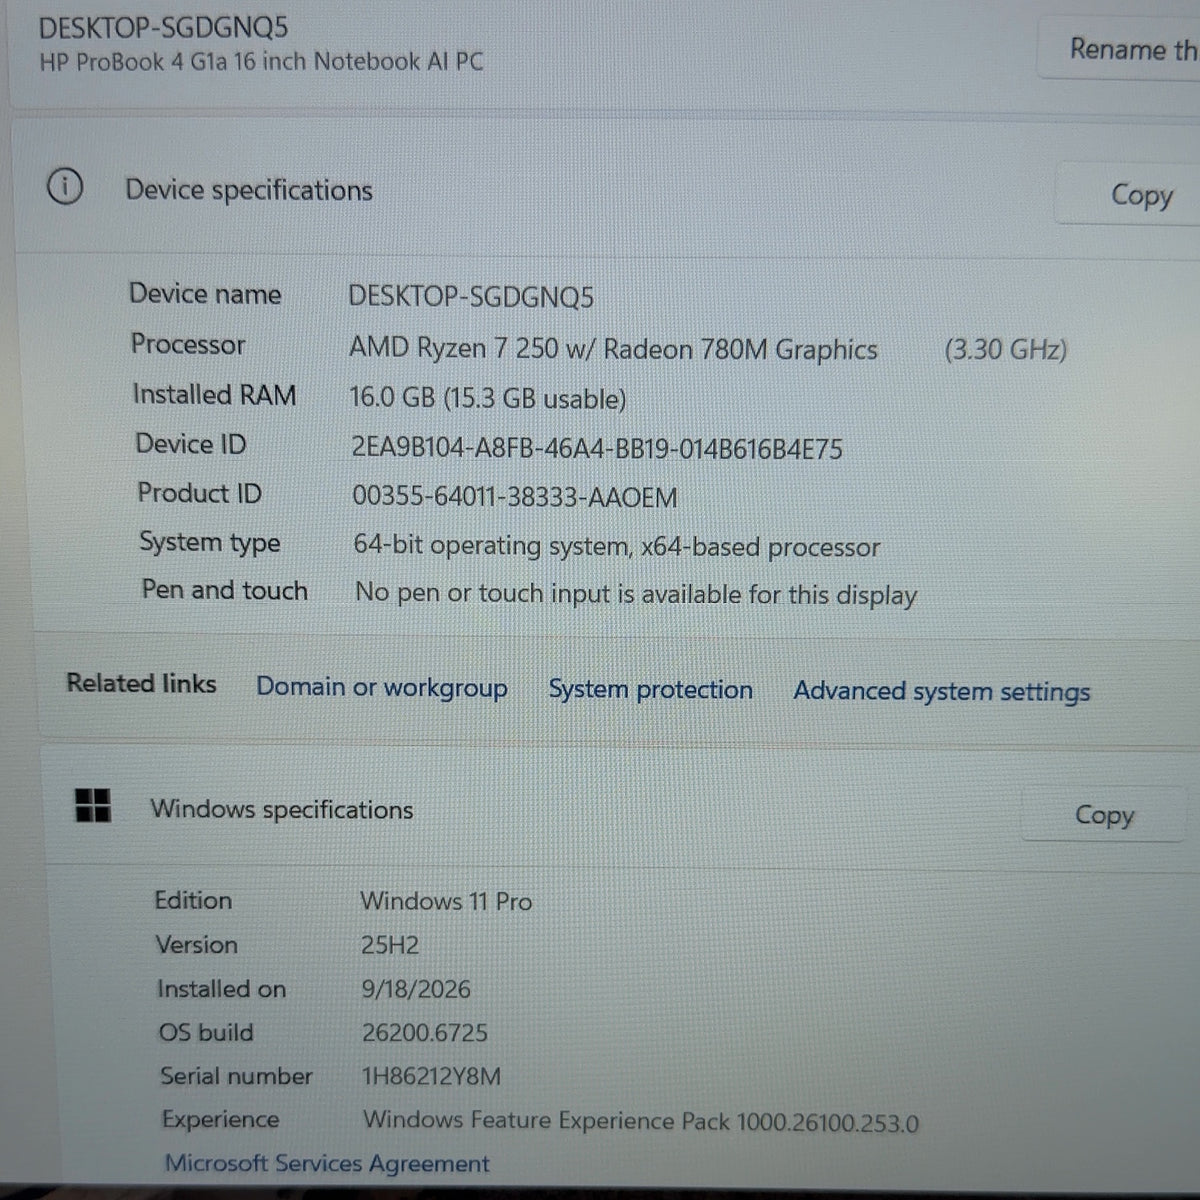Open the System protection link
The image size is (1200, 1200).
tap(650, 690)
